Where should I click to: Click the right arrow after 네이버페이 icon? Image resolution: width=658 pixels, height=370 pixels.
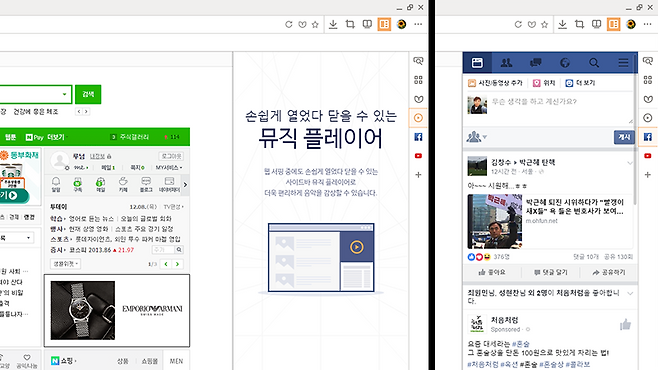tap(185, 185)
